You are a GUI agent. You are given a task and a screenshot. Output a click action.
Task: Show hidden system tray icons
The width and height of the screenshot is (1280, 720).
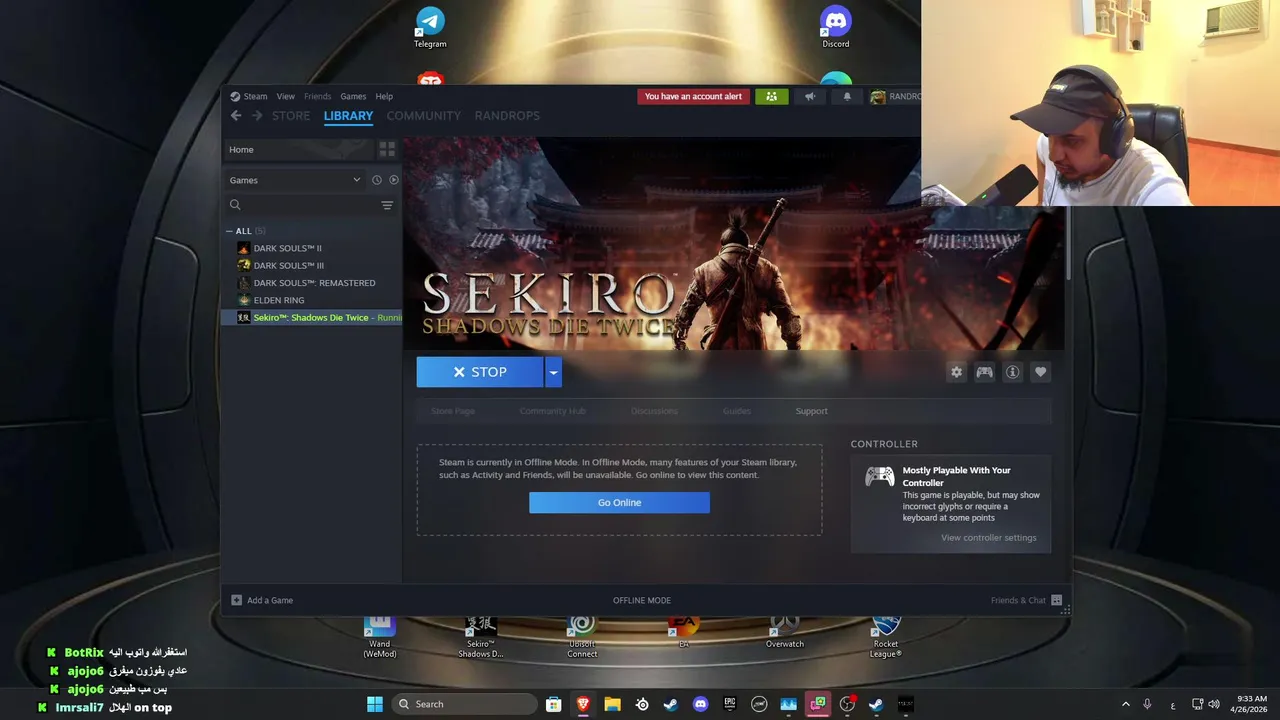(1126, 704)
